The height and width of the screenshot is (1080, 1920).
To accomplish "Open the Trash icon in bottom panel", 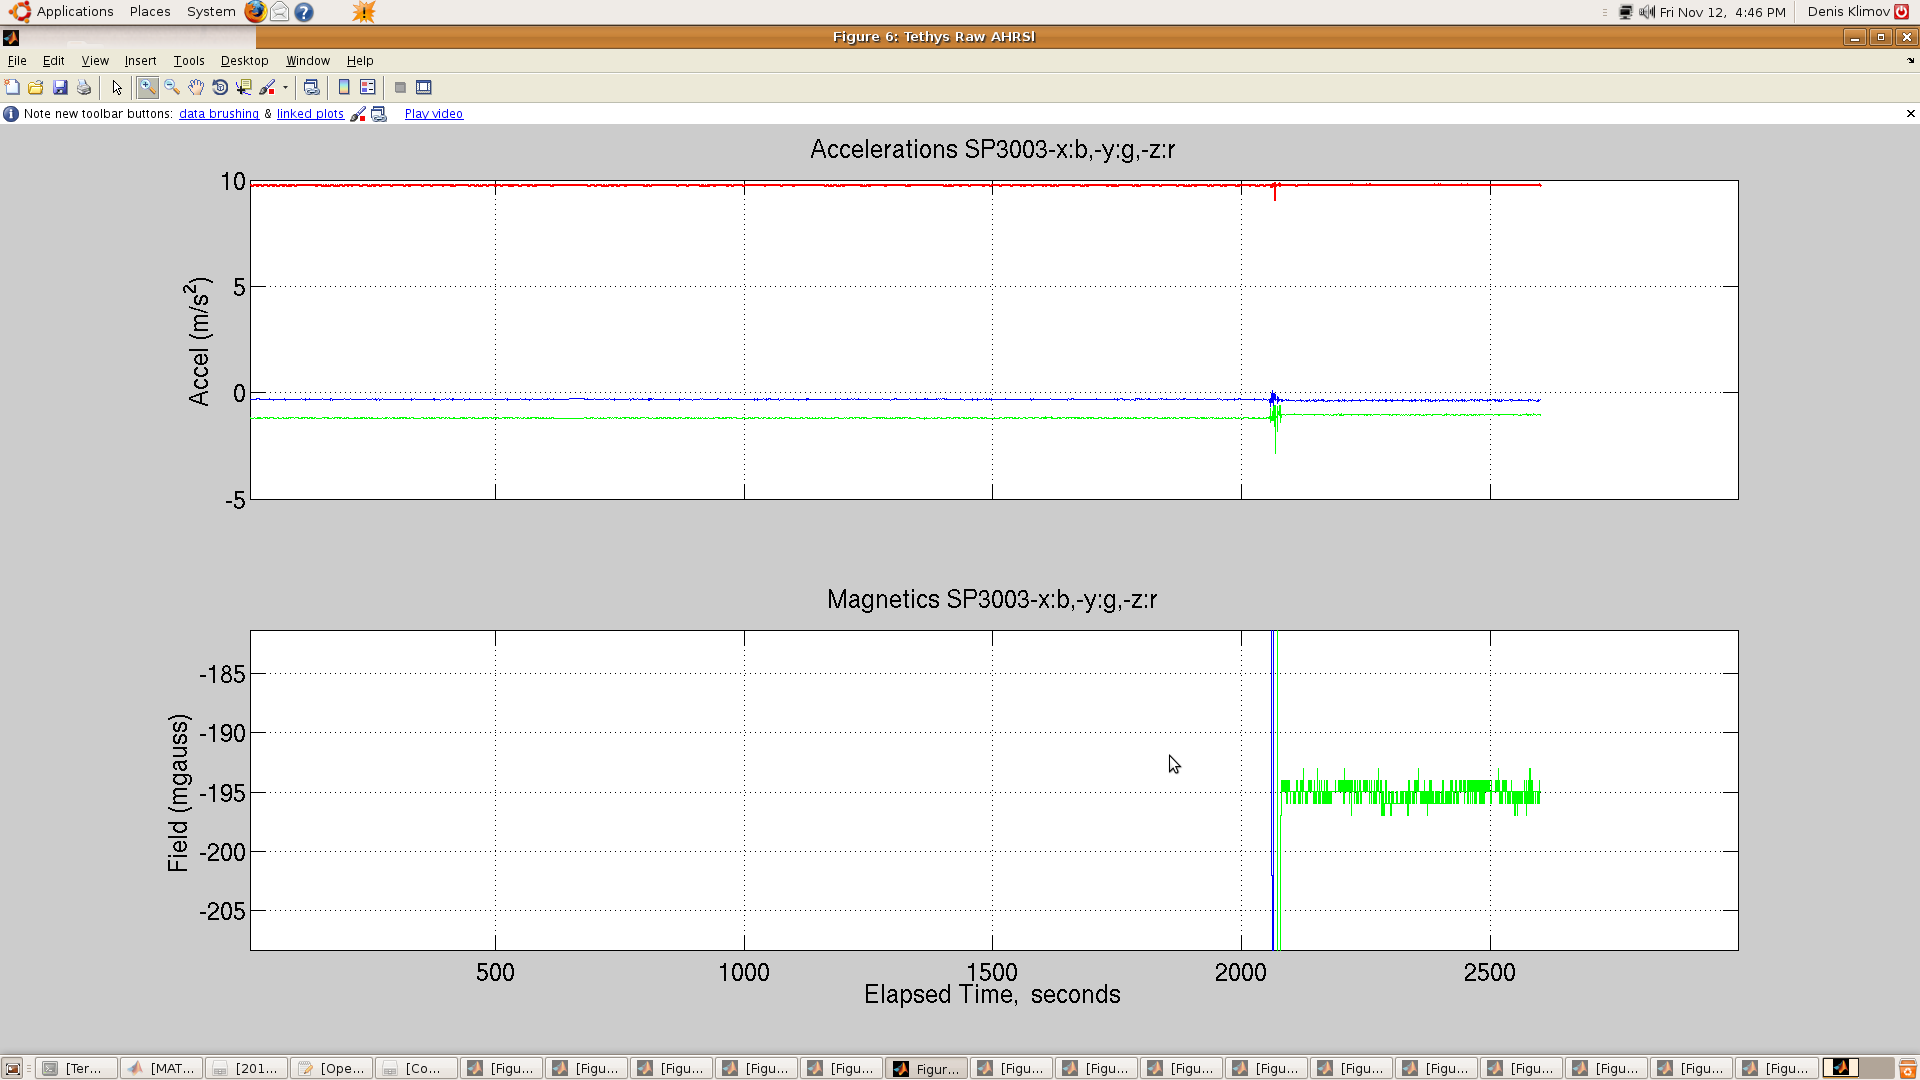I will 1908,1069.
